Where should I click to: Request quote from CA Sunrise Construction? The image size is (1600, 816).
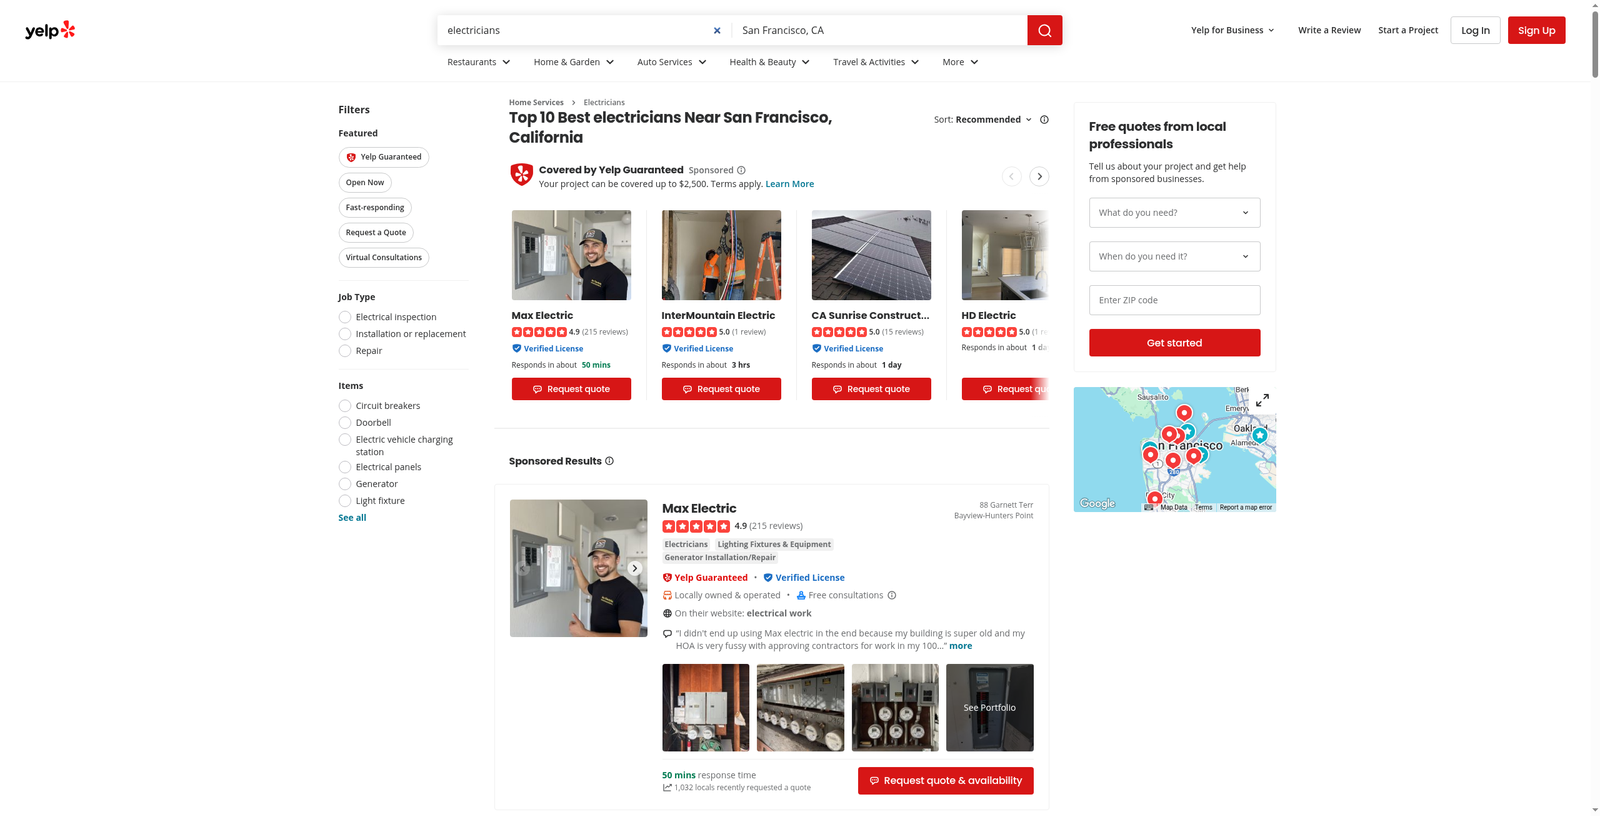(871, 389)
